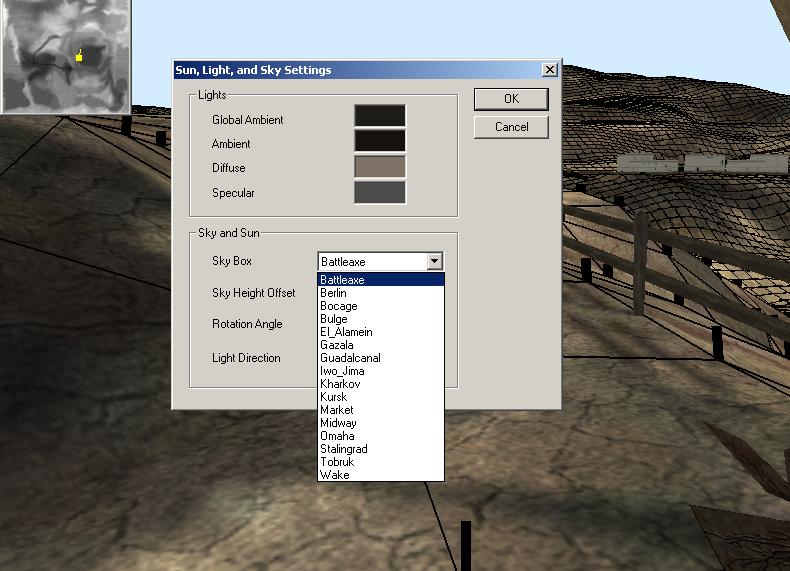The height and width of the screenshot is (571, 790).
Task: Choose Tobruk in the dropdown list
Action: click(381, 462)
